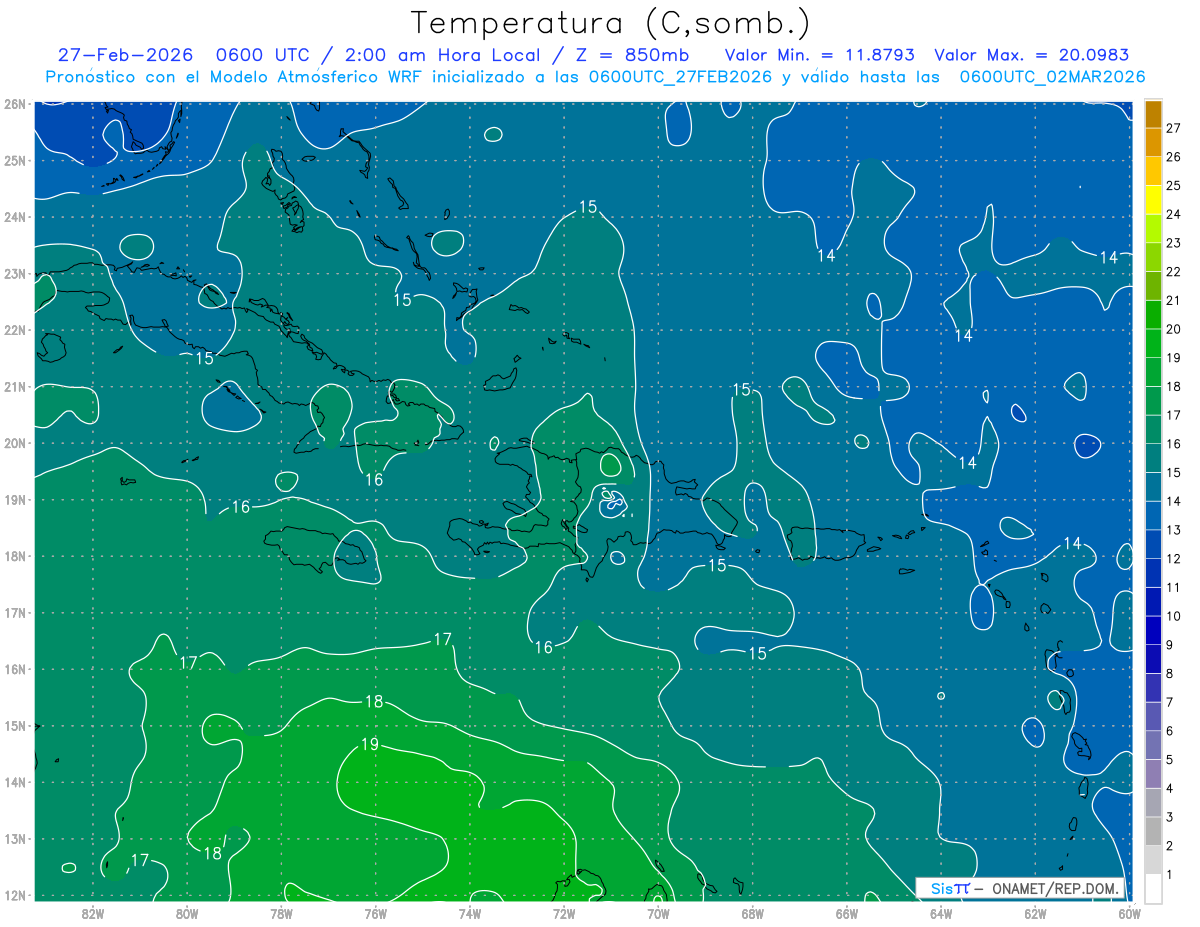Click the '80W' longitude axis label

[187, 913]
